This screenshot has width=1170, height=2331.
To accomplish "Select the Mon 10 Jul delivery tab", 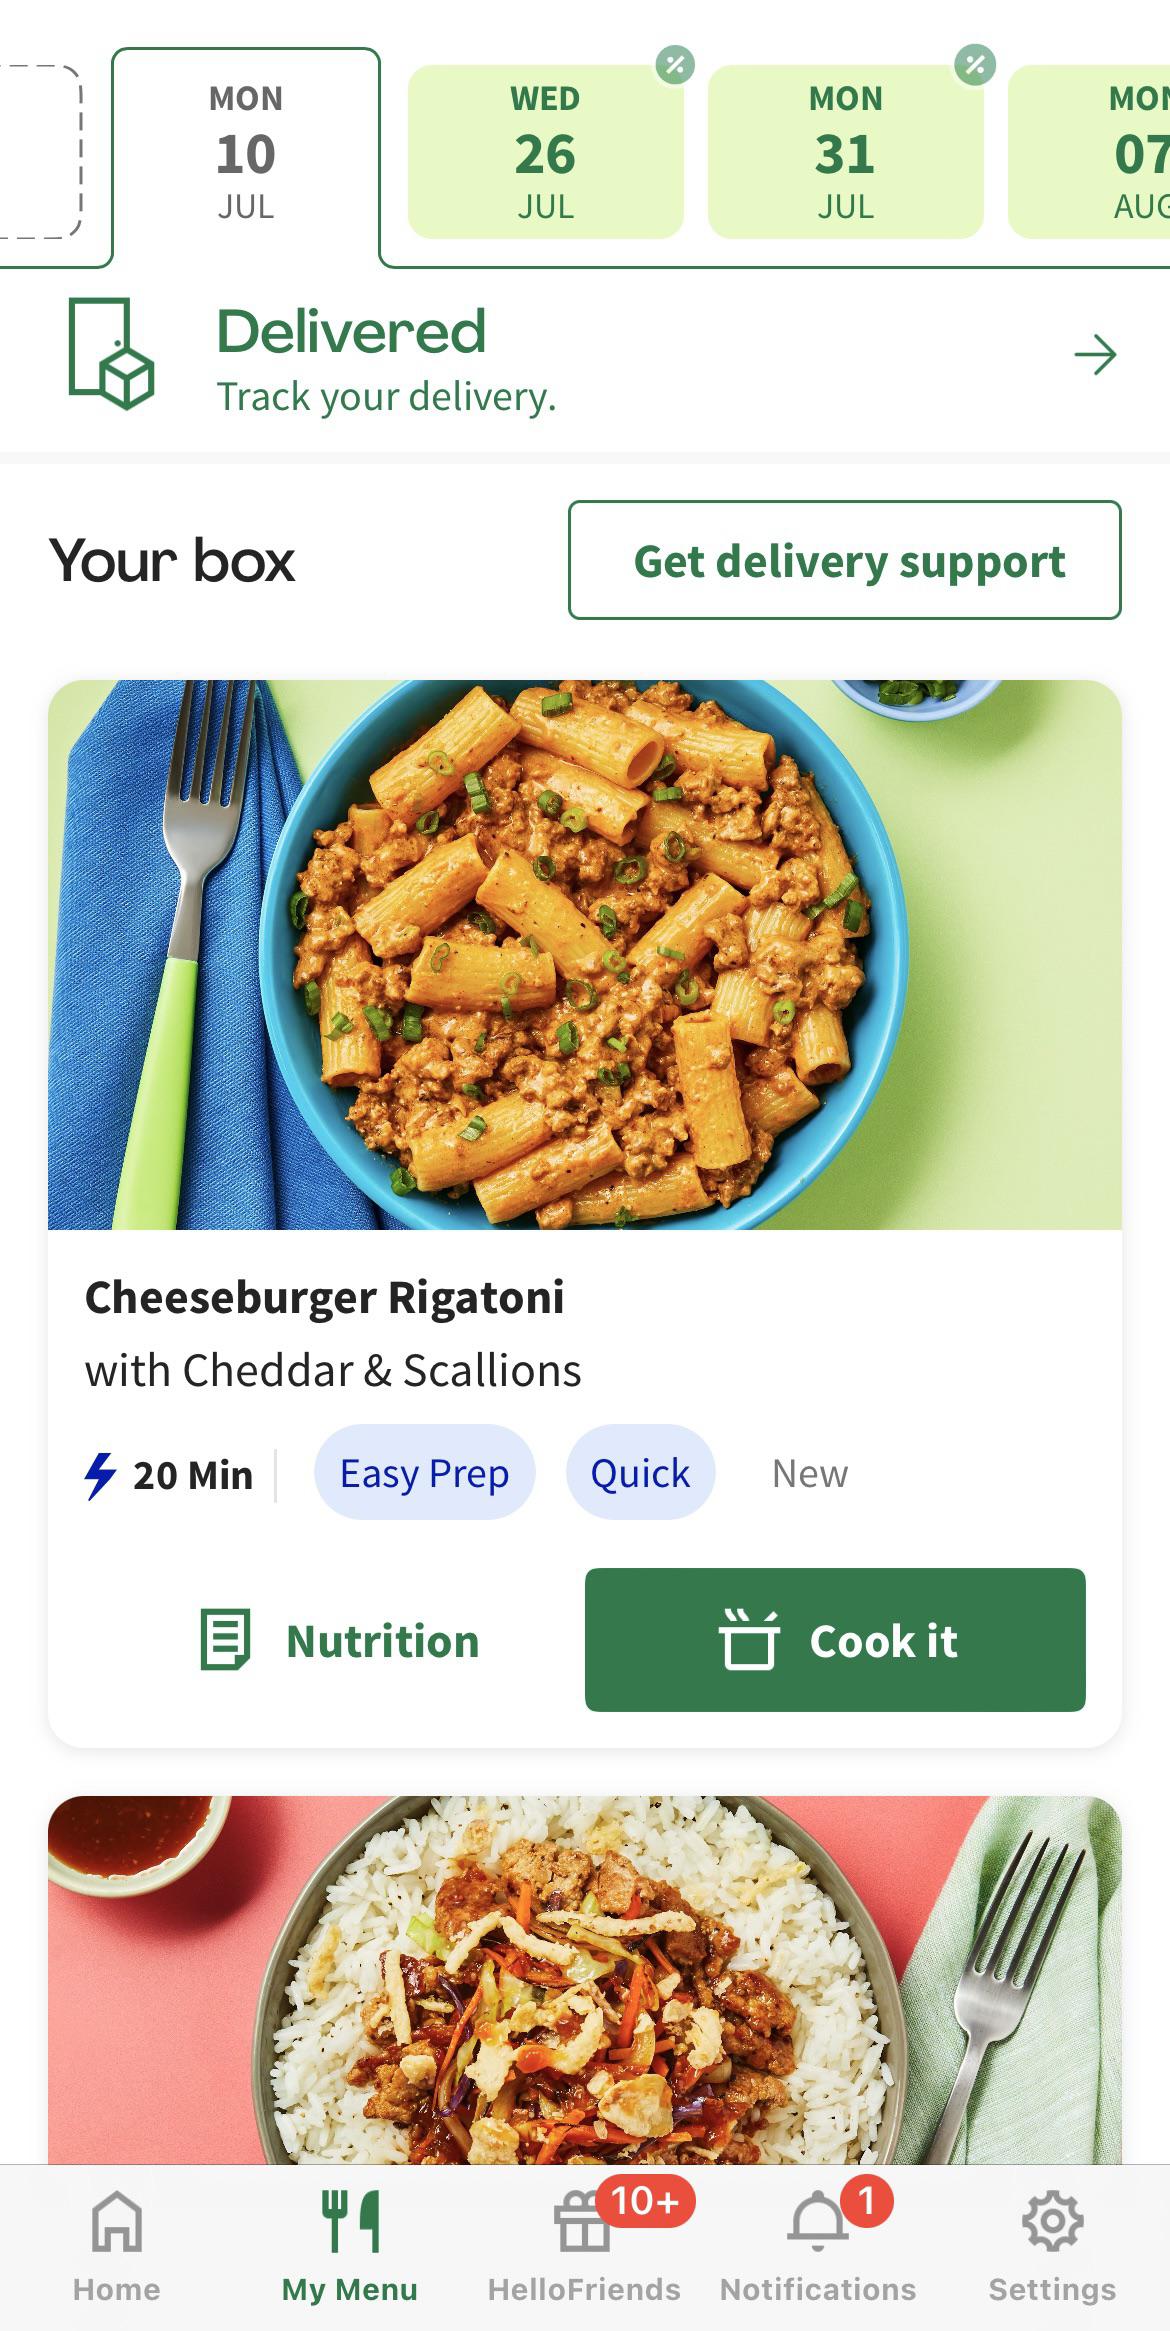I will (x=246, y=152).
